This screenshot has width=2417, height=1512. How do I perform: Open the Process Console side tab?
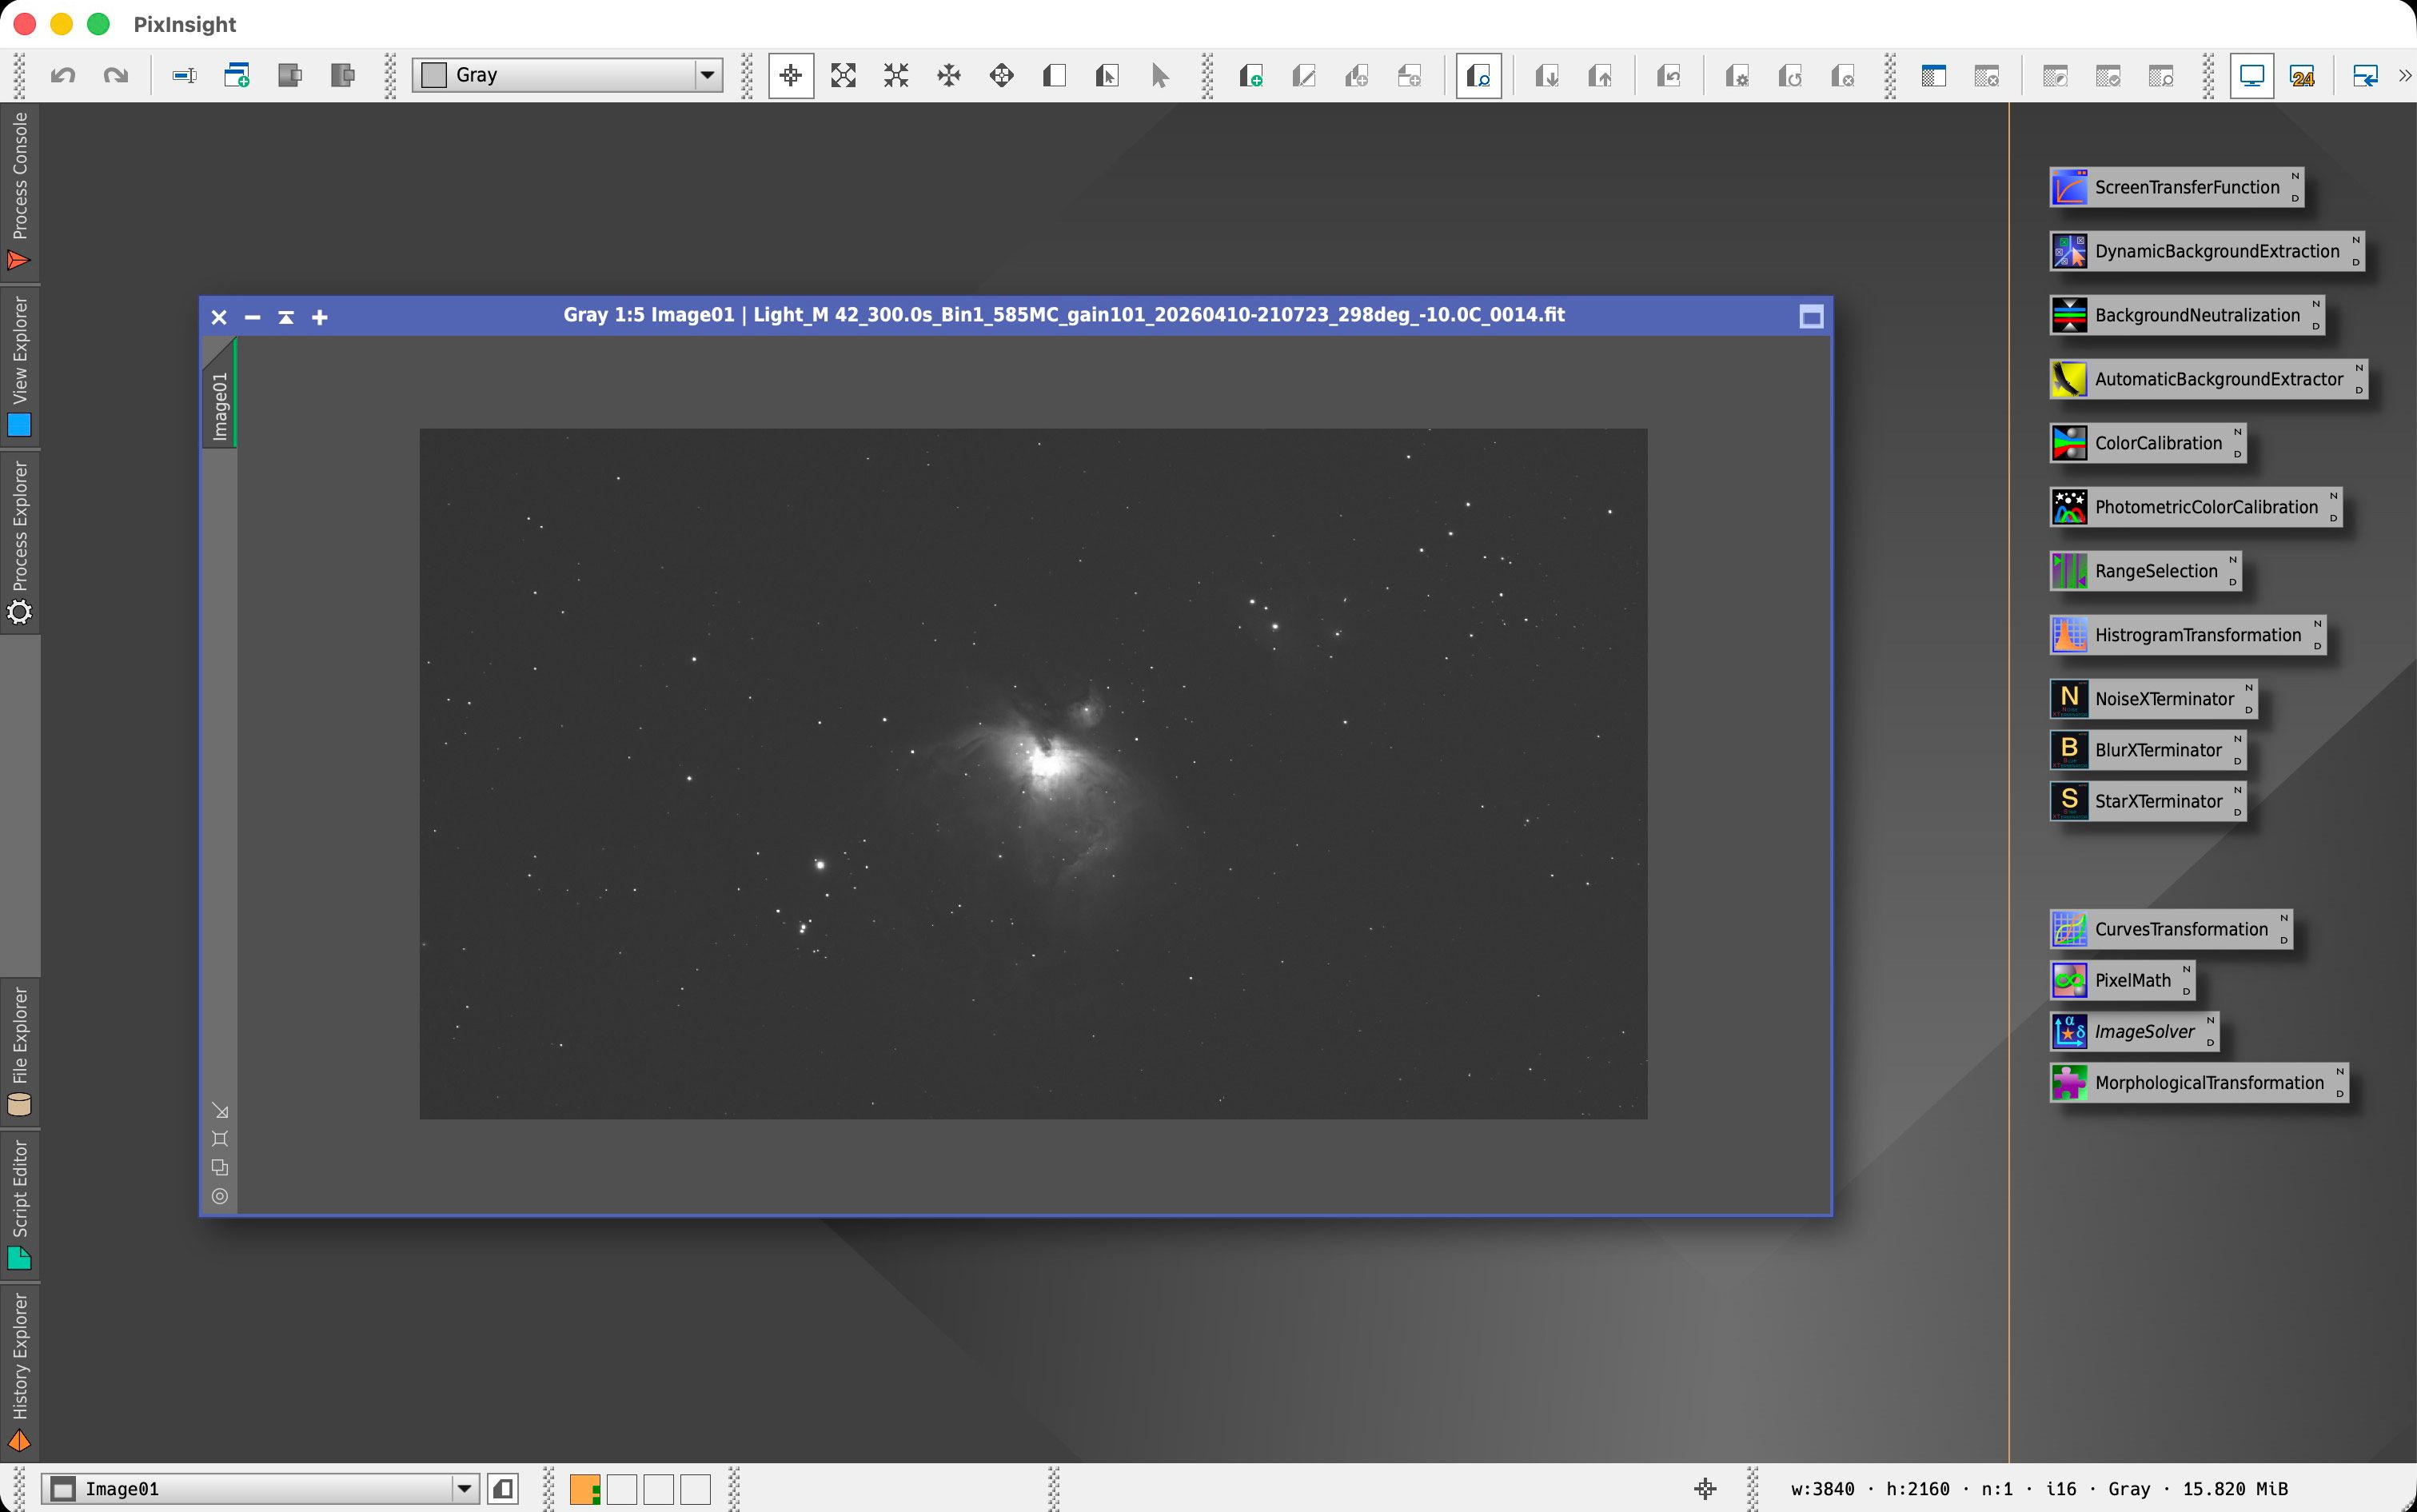(19, 190)
